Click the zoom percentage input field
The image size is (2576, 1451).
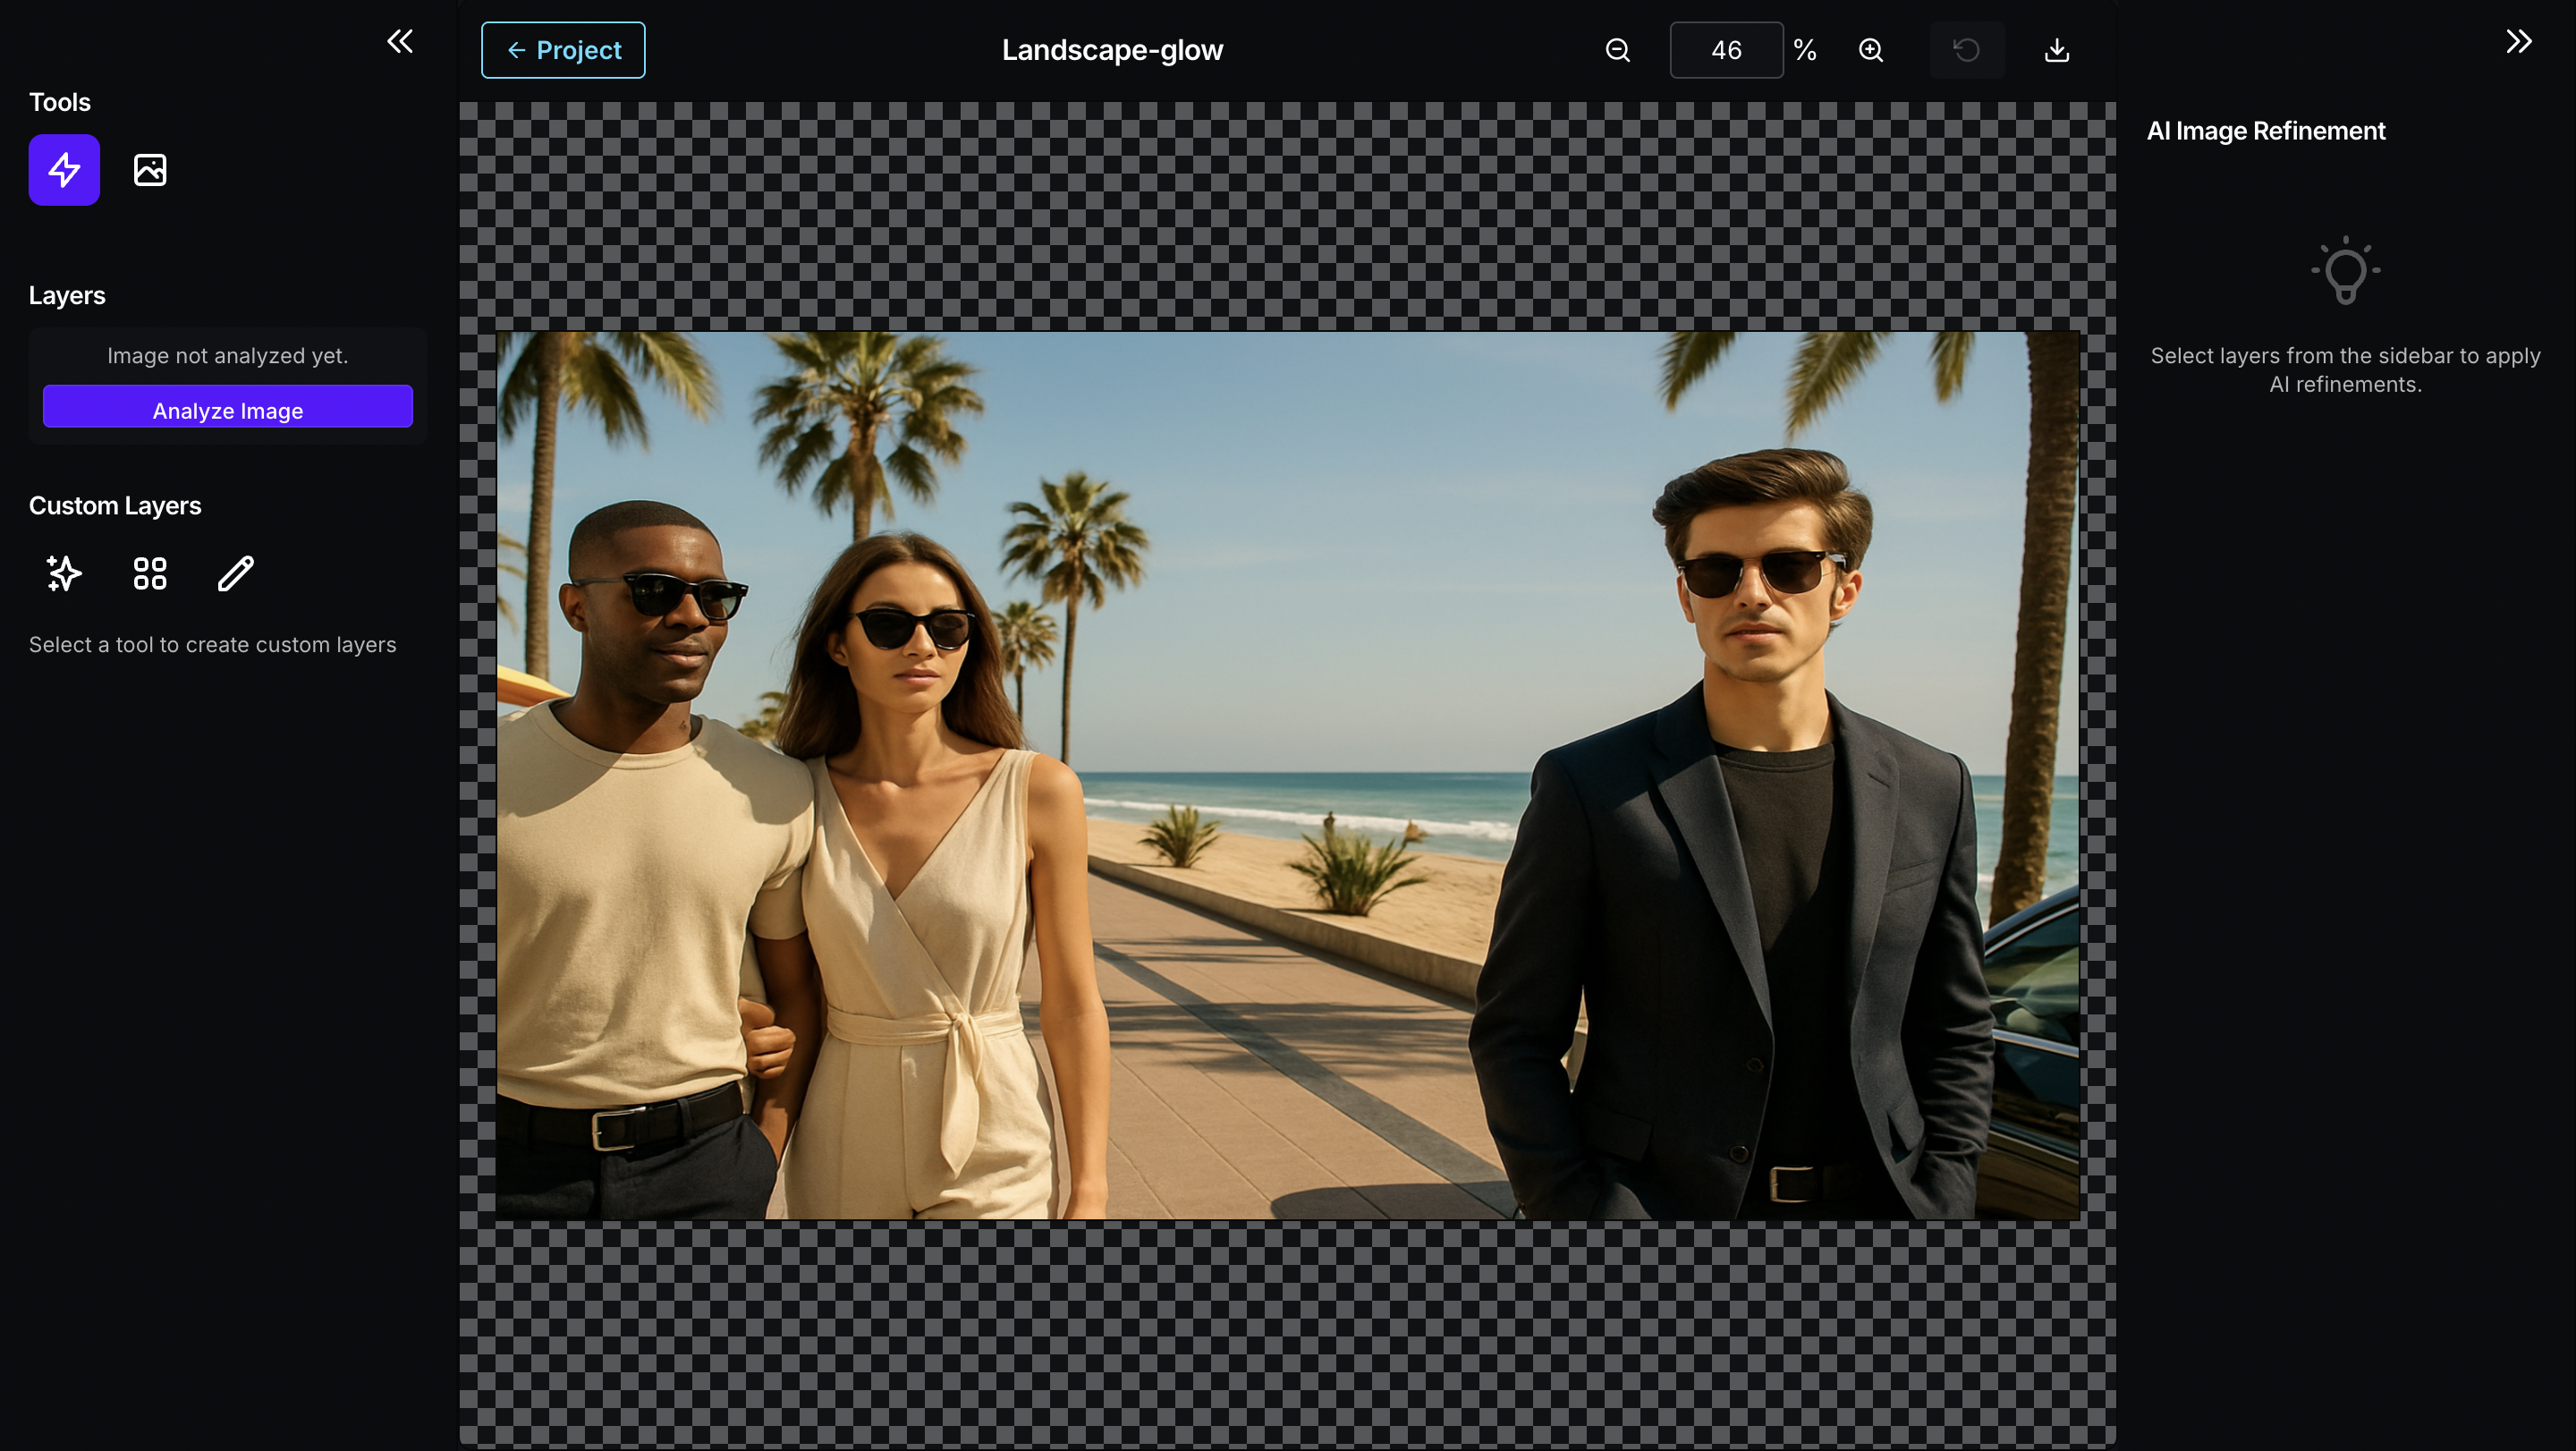click(x=1726, y=50)
